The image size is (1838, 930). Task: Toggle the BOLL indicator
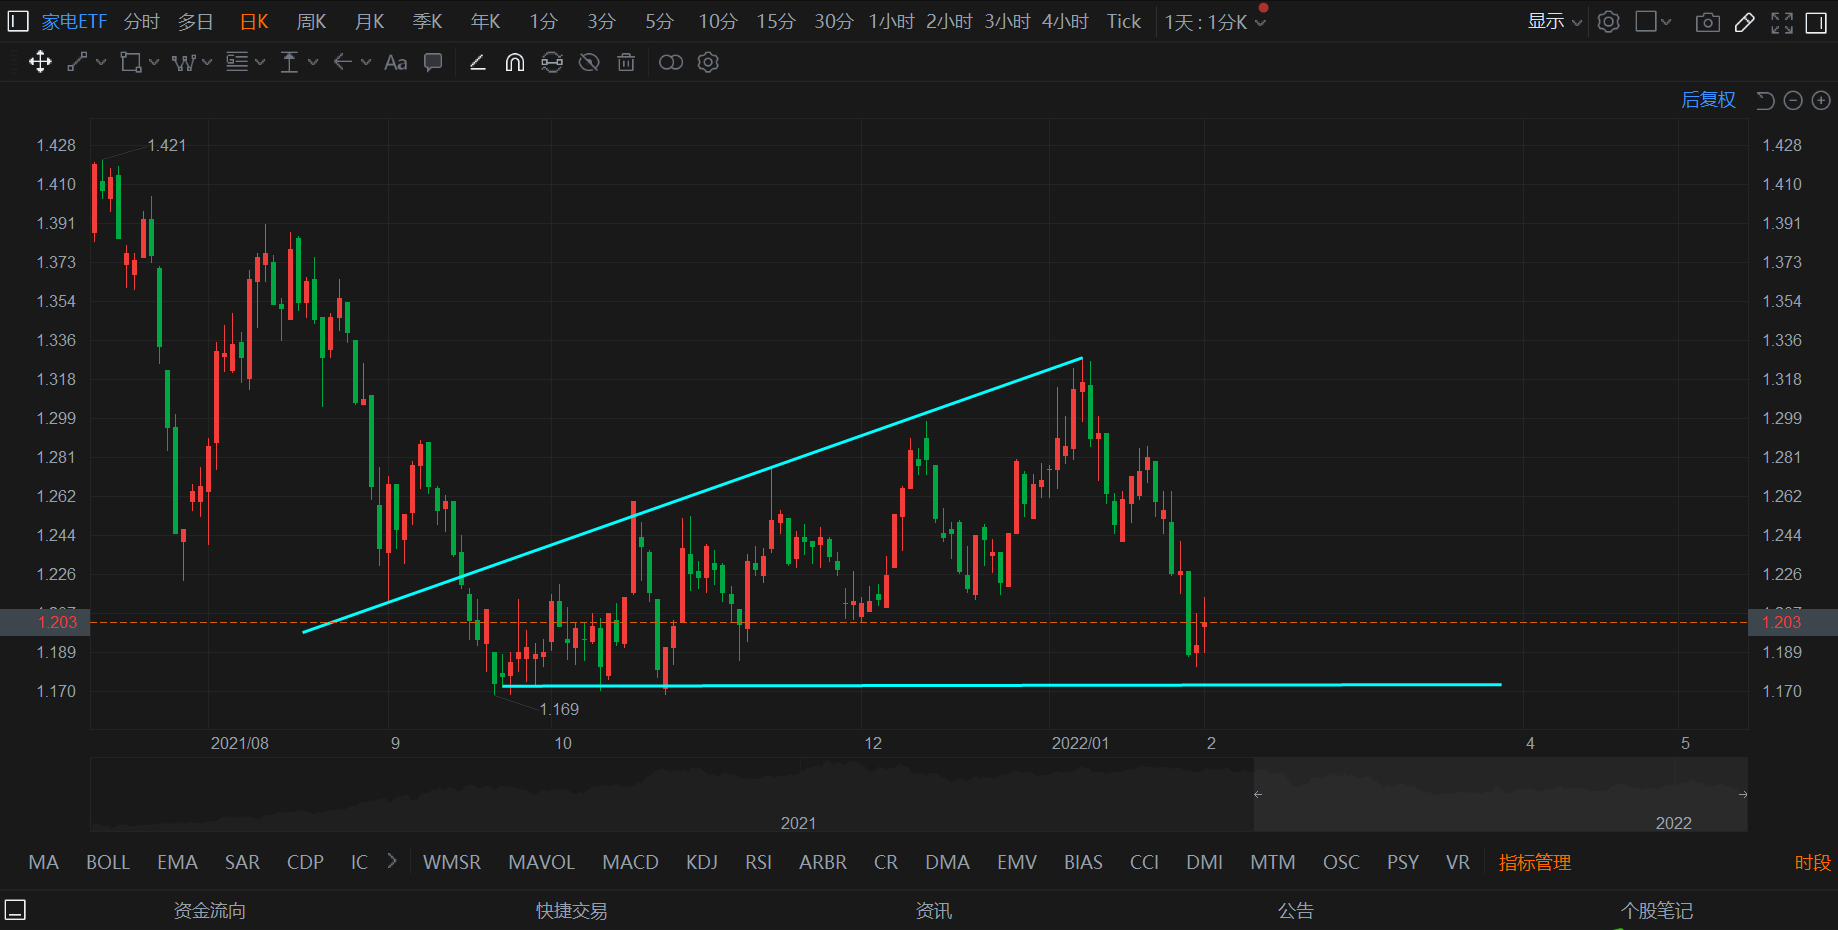108,862
